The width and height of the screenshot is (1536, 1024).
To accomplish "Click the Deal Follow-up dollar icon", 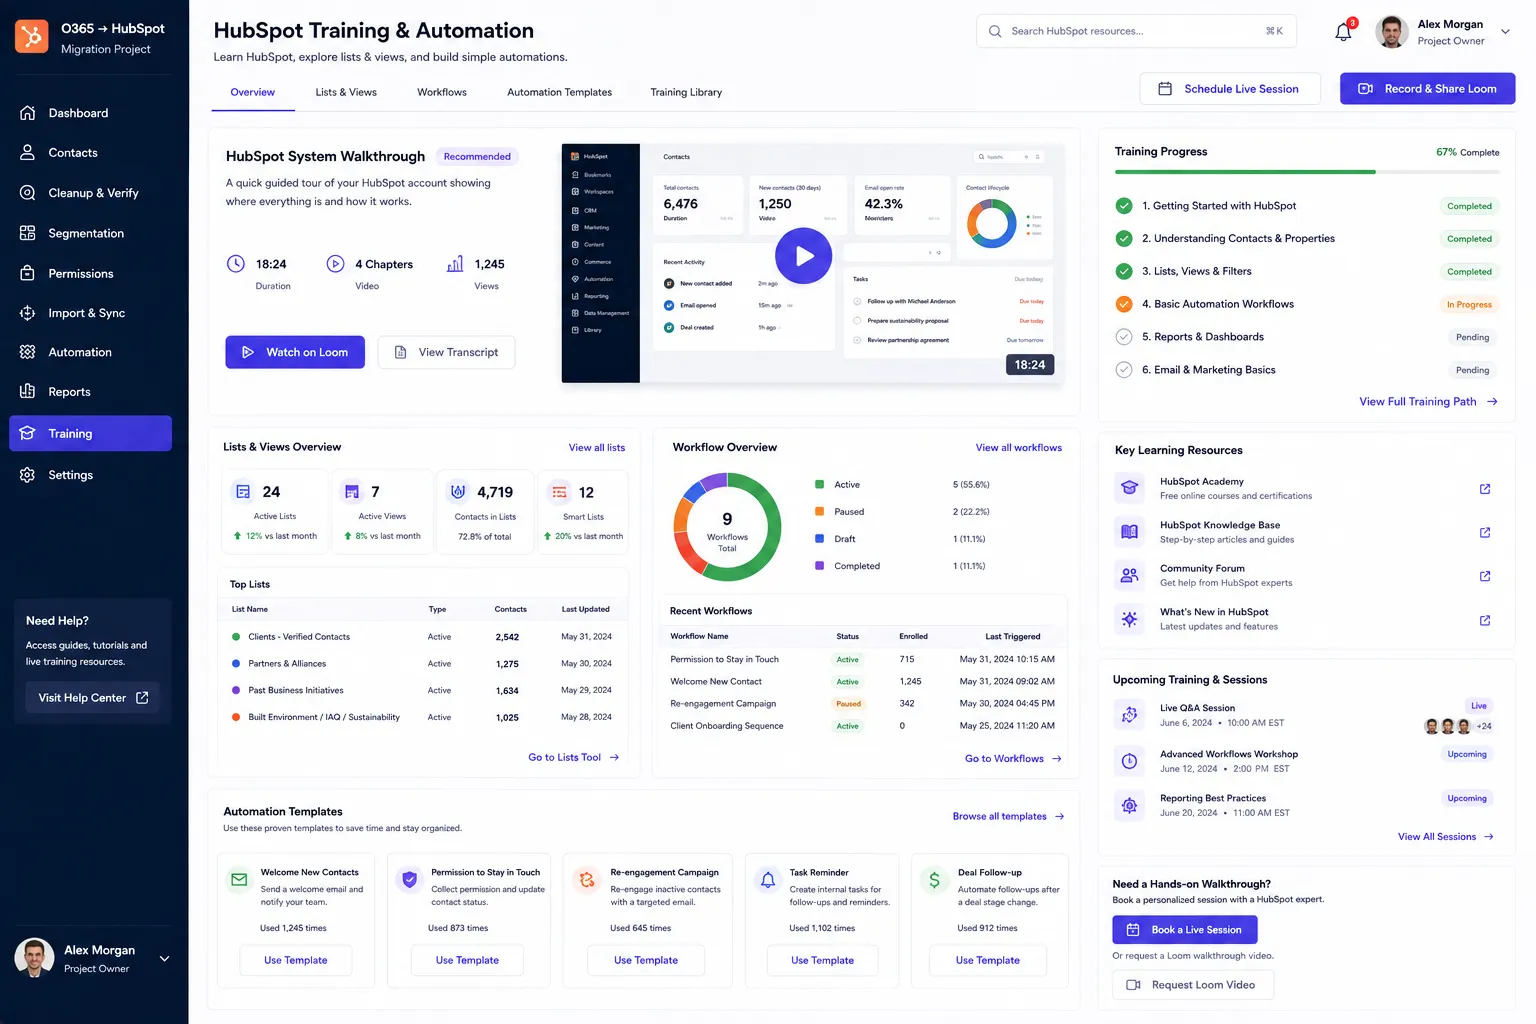I will [934, 880].
